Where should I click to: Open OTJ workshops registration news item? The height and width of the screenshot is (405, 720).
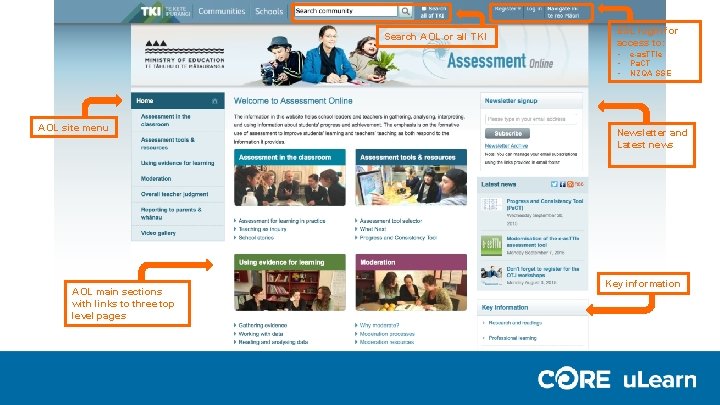pyautogui.click(x=543, y=272)
